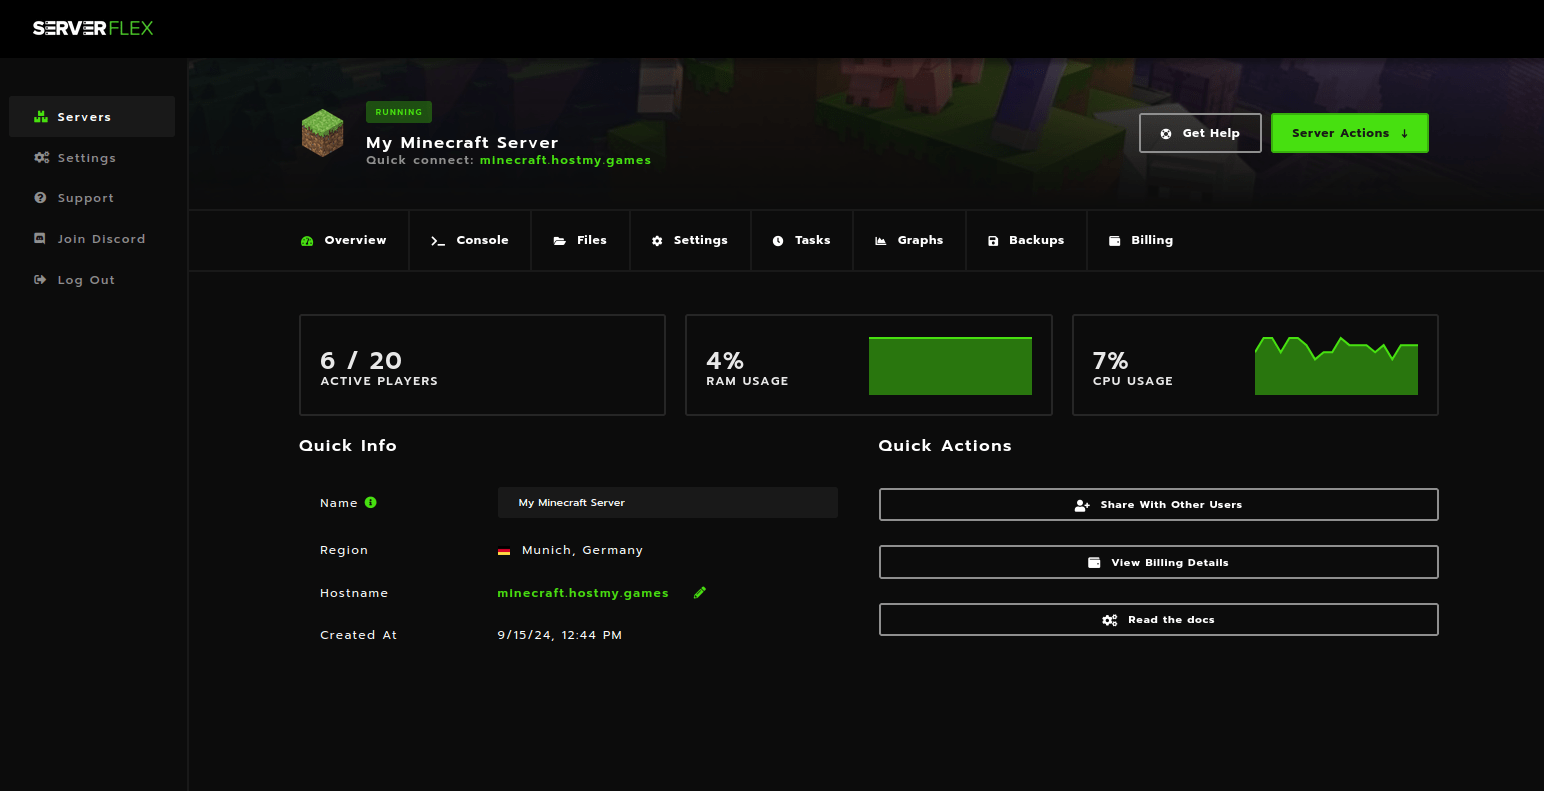Click Log Out in the sidebar
Image resolution: width=1544 pixels, height=791 pixels.
point(92,280)
